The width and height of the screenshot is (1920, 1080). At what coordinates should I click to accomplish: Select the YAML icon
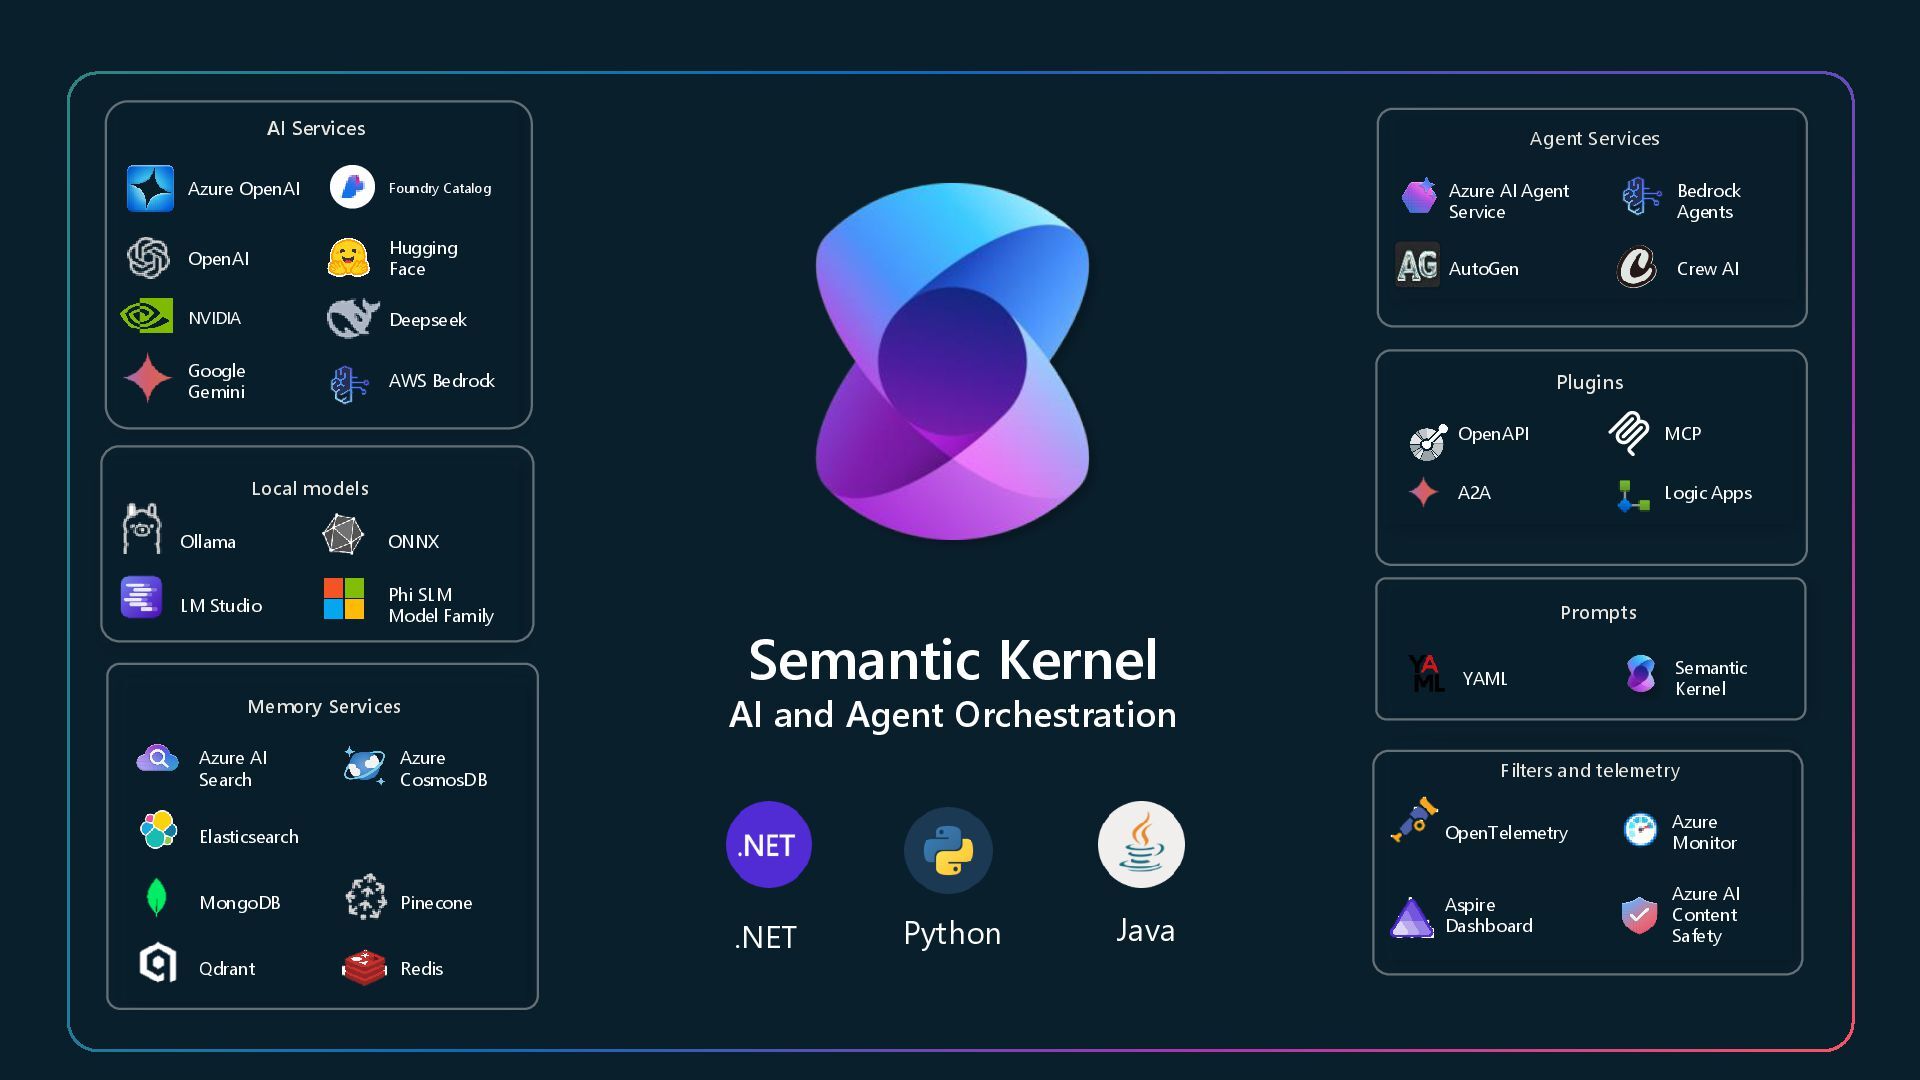tap(1426, 673)
